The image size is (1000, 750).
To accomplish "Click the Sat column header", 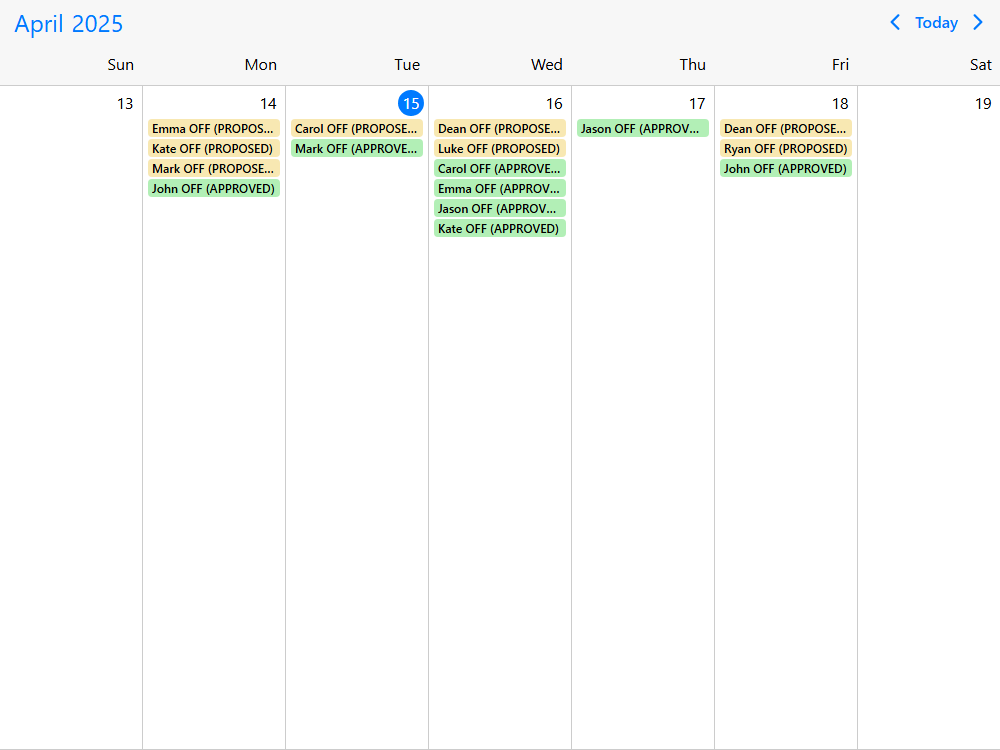I will 980,64.
